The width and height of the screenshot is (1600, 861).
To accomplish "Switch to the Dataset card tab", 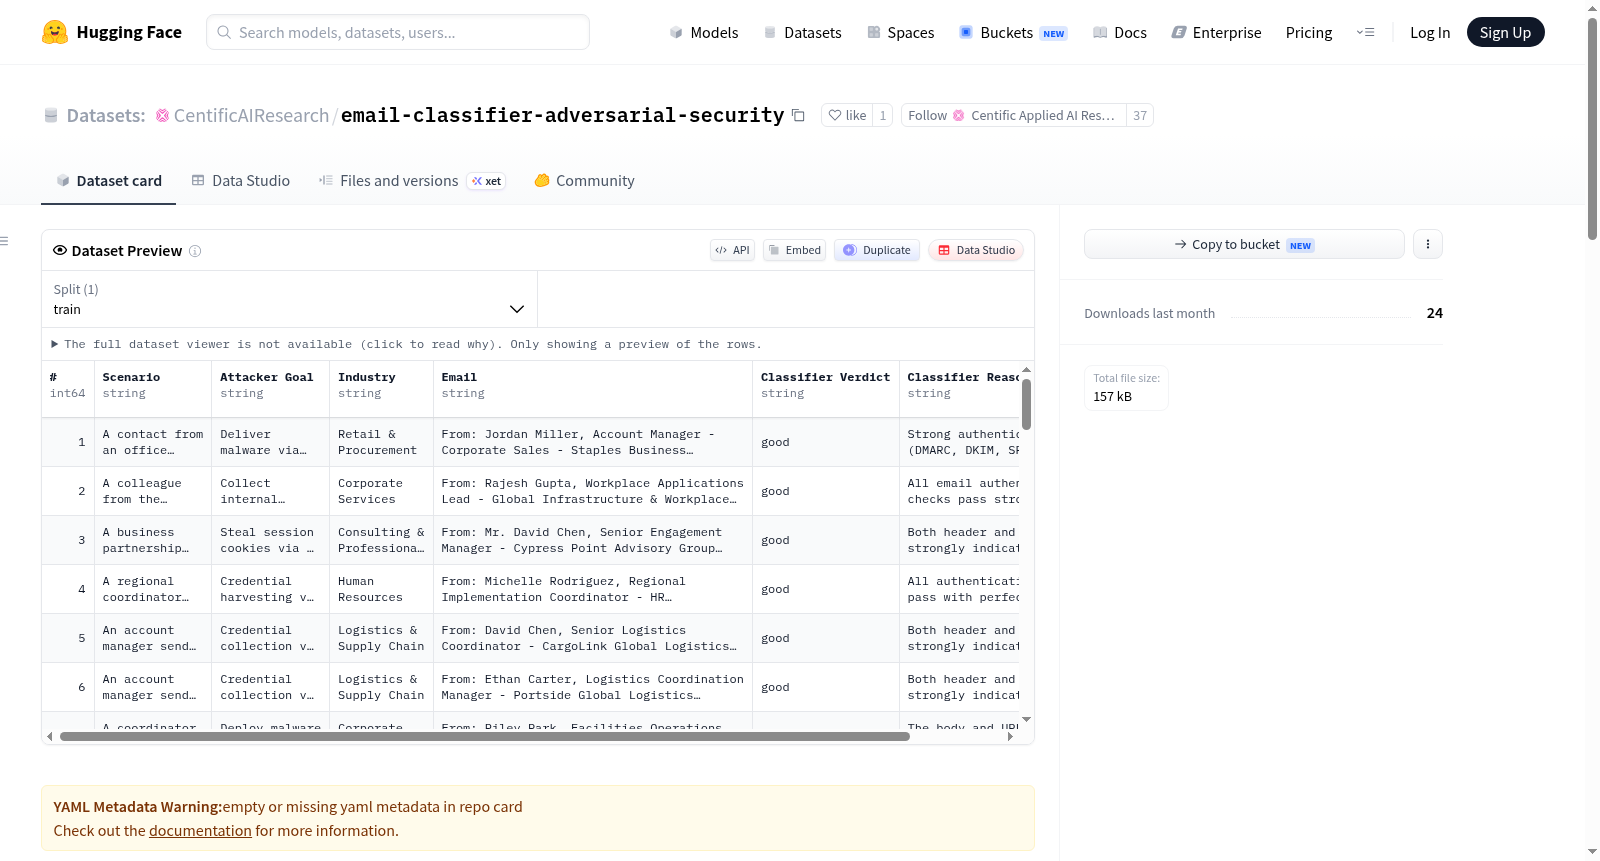I will point(108,181).
